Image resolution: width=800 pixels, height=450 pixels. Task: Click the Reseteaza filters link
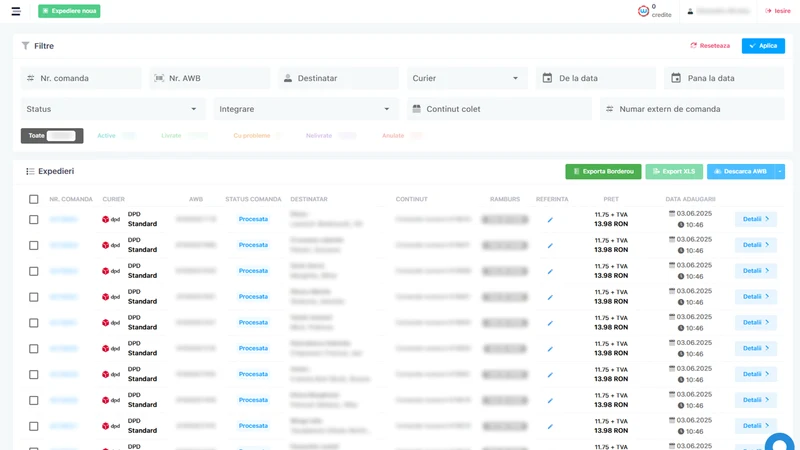click(x=710, y=46)
